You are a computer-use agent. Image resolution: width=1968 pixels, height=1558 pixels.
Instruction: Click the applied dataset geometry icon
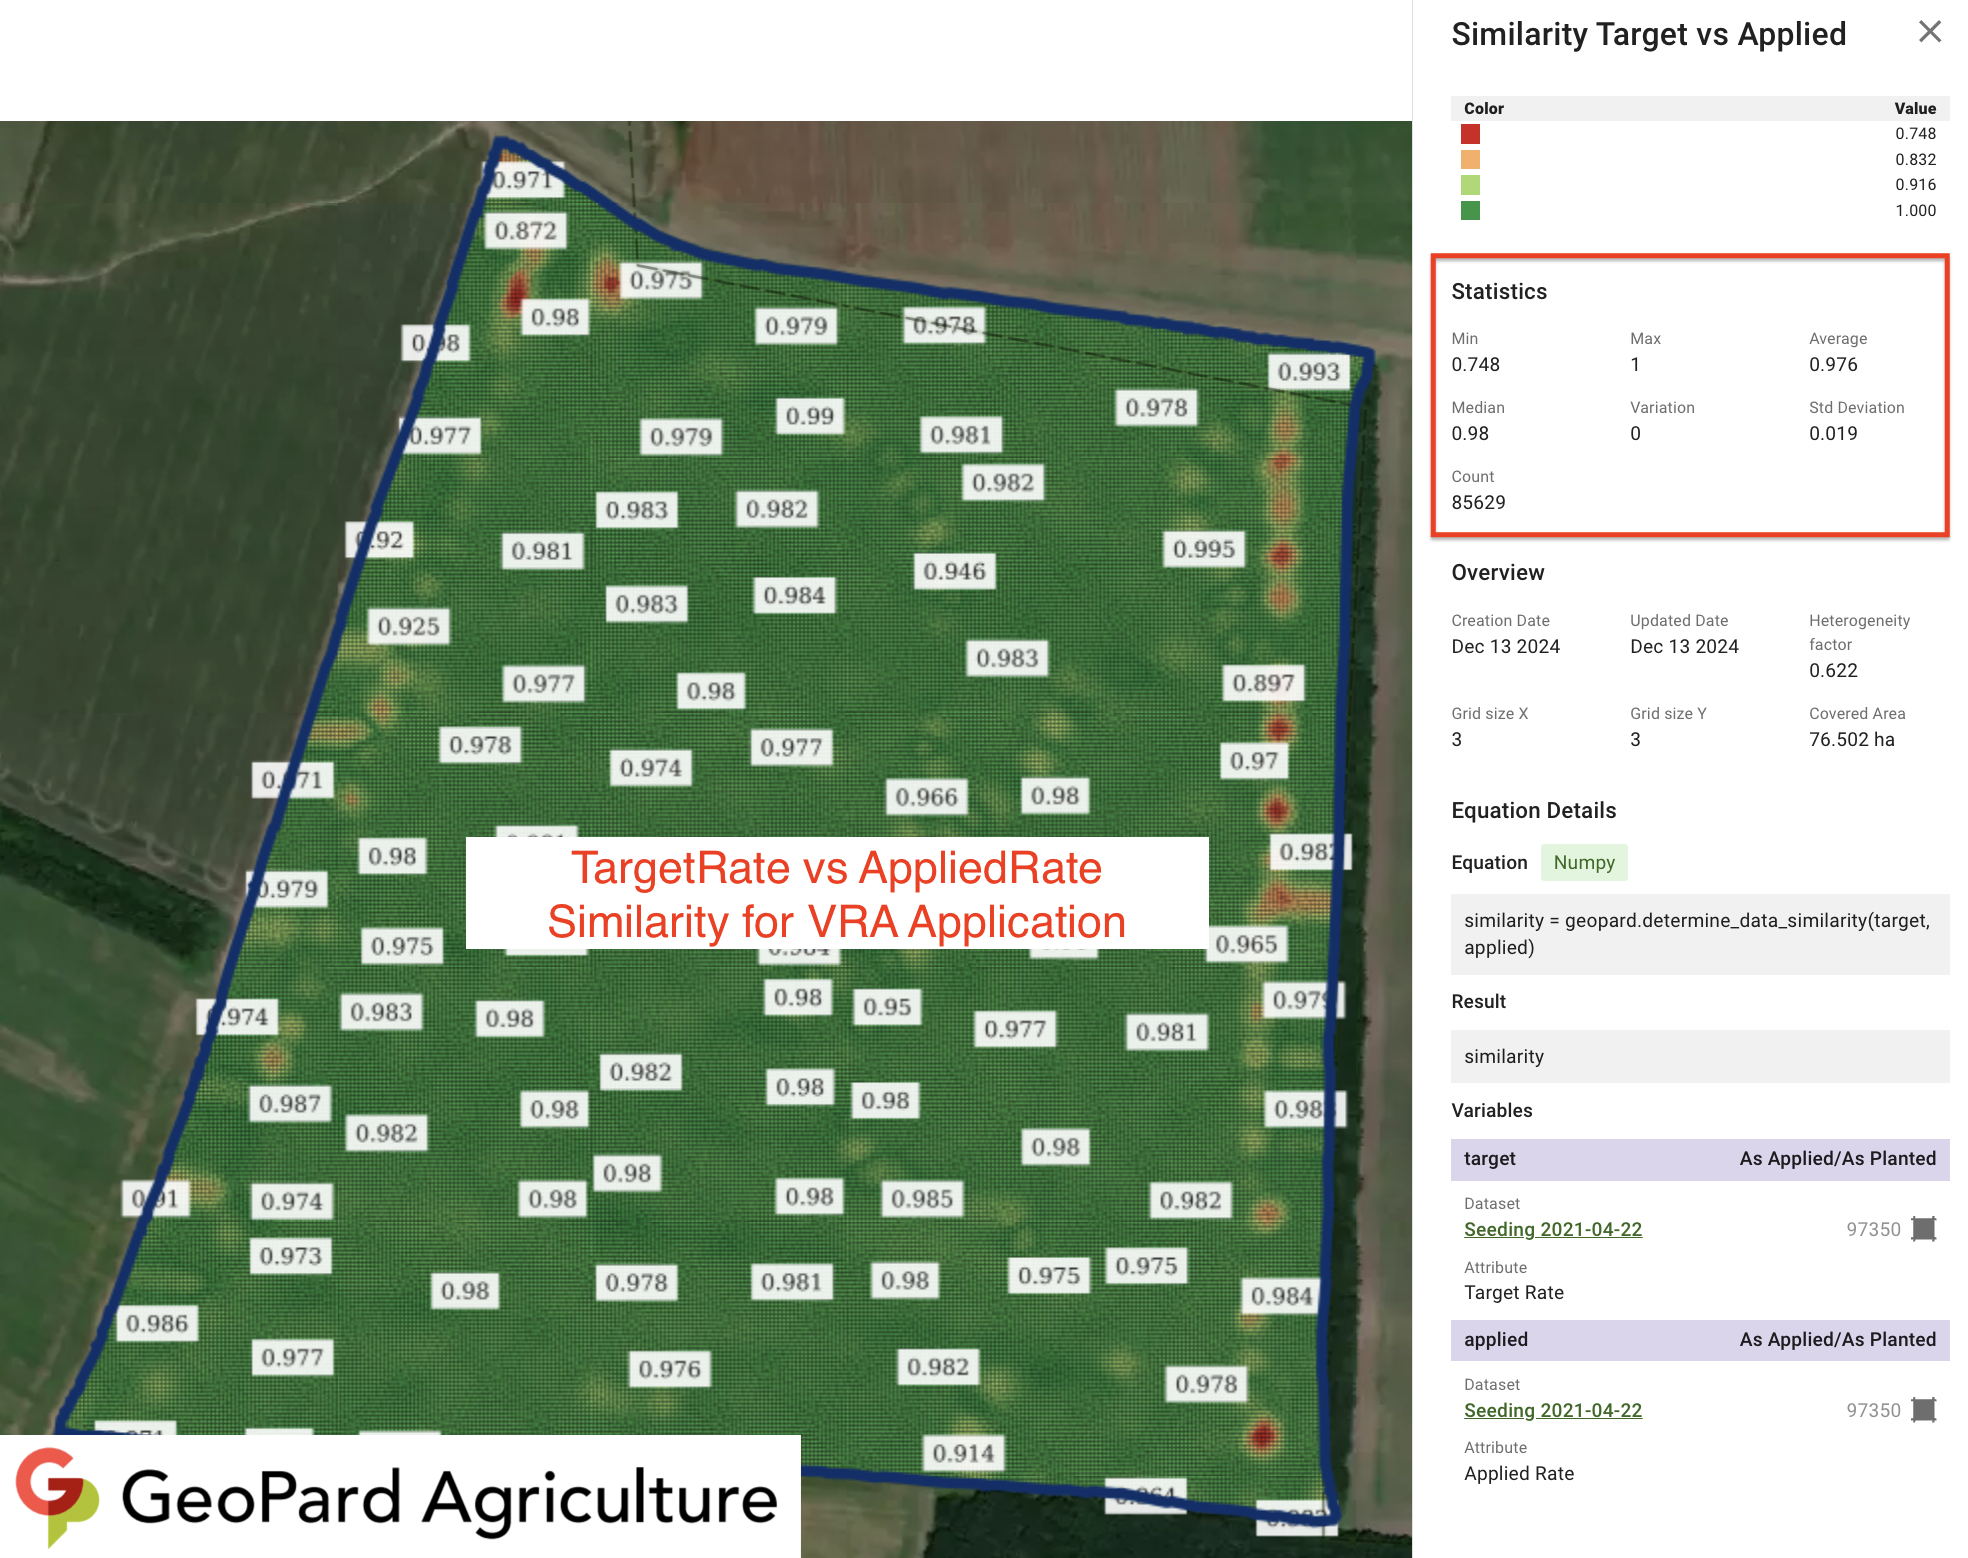point(1923,1410)
